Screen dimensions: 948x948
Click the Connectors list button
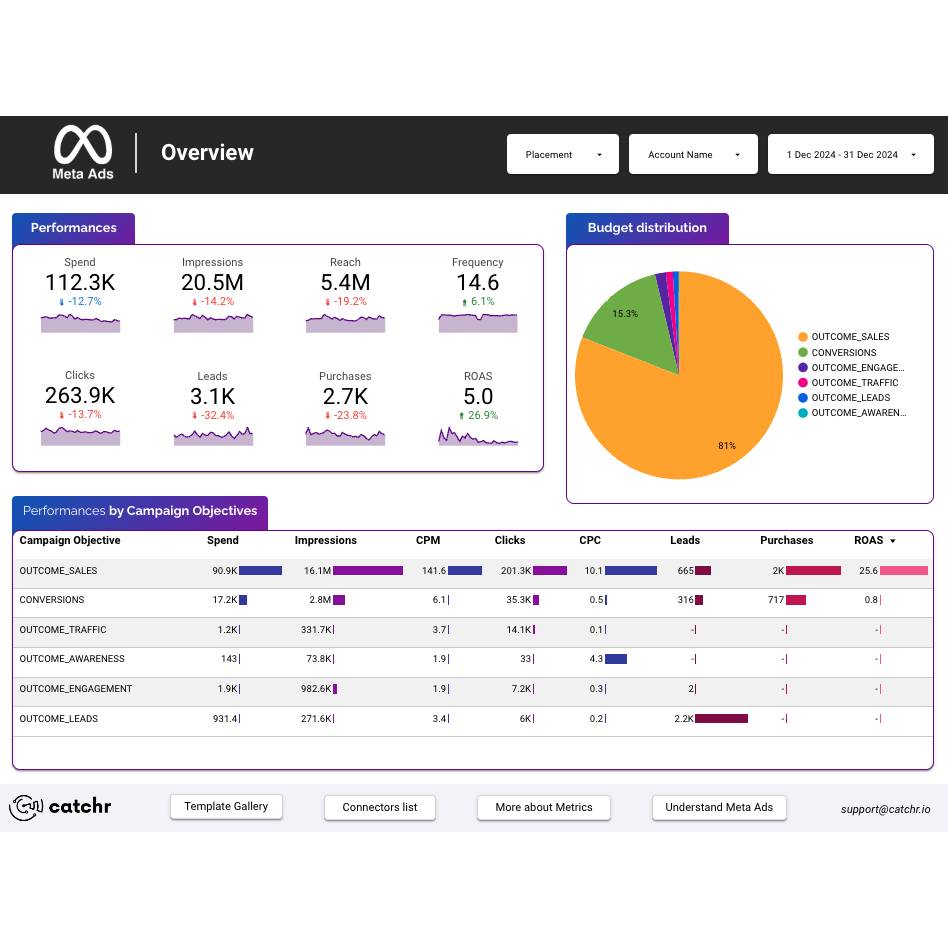380,807
